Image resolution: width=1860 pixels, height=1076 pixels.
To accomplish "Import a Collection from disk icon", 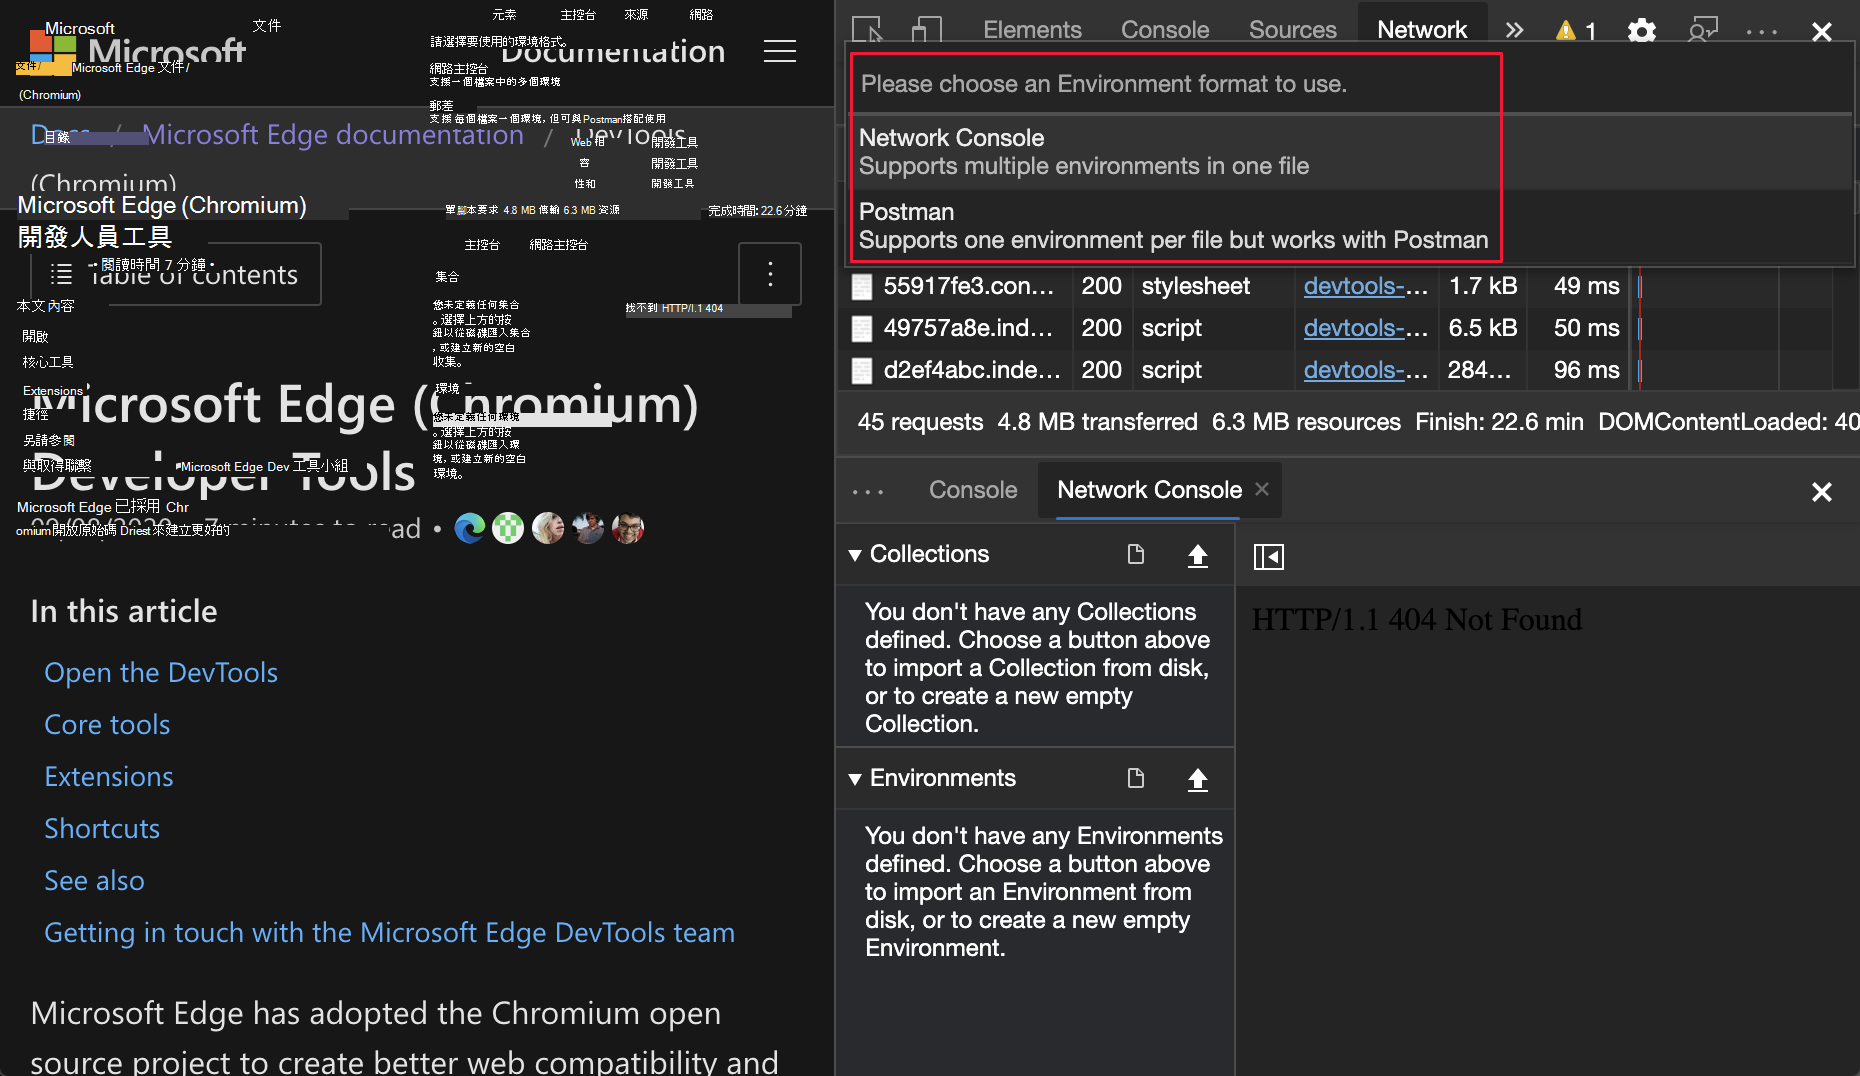I will point(1197,555).
